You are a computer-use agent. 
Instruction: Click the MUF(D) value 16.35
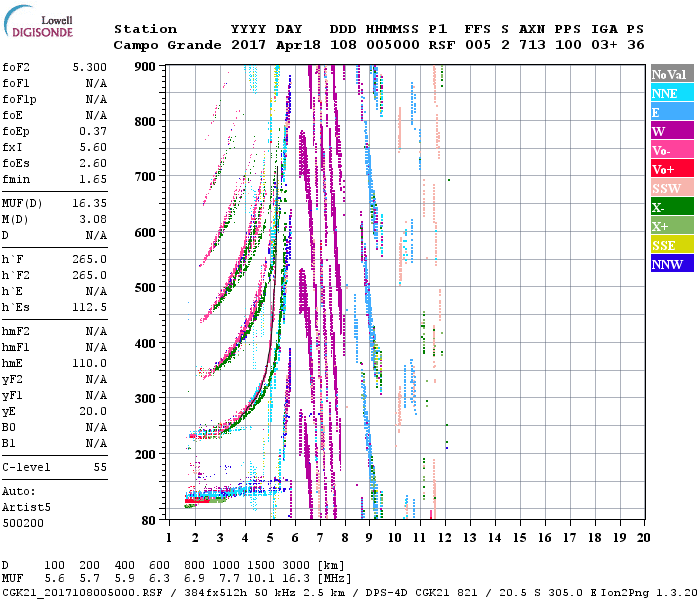pos(90,204)
